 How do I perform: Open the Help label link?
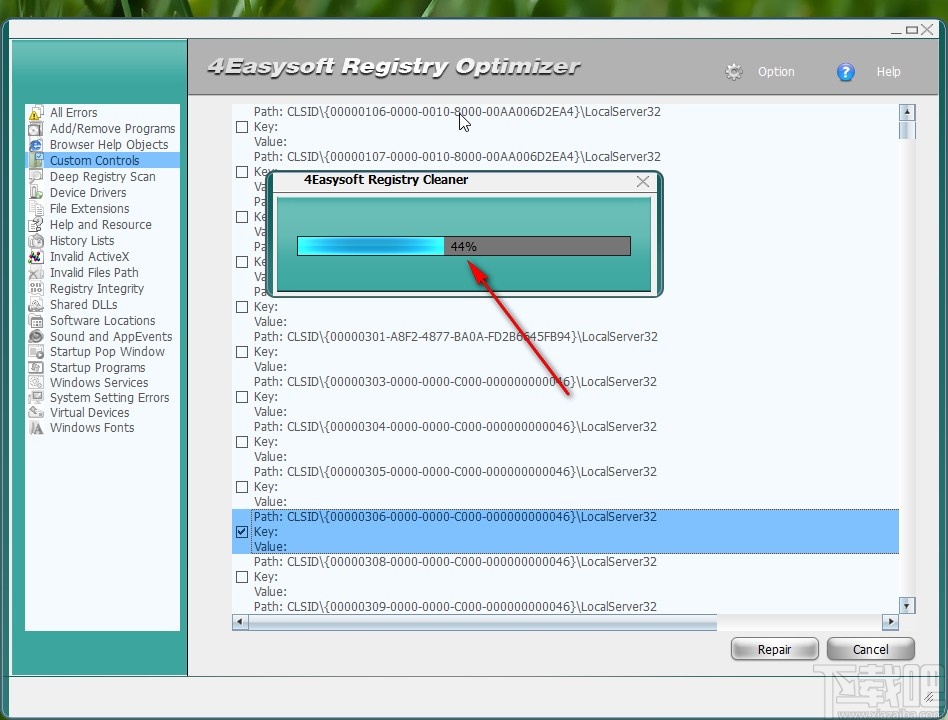888,72
